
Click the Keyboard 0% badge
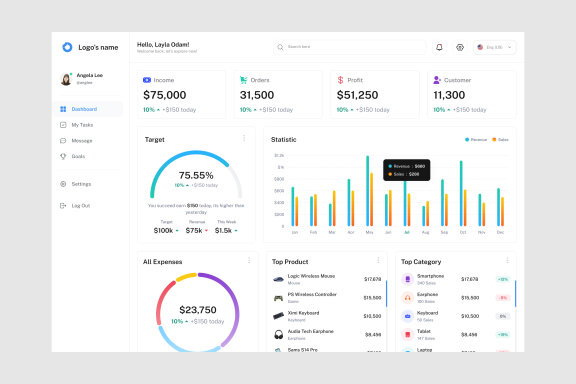click(x=503, y=316)
